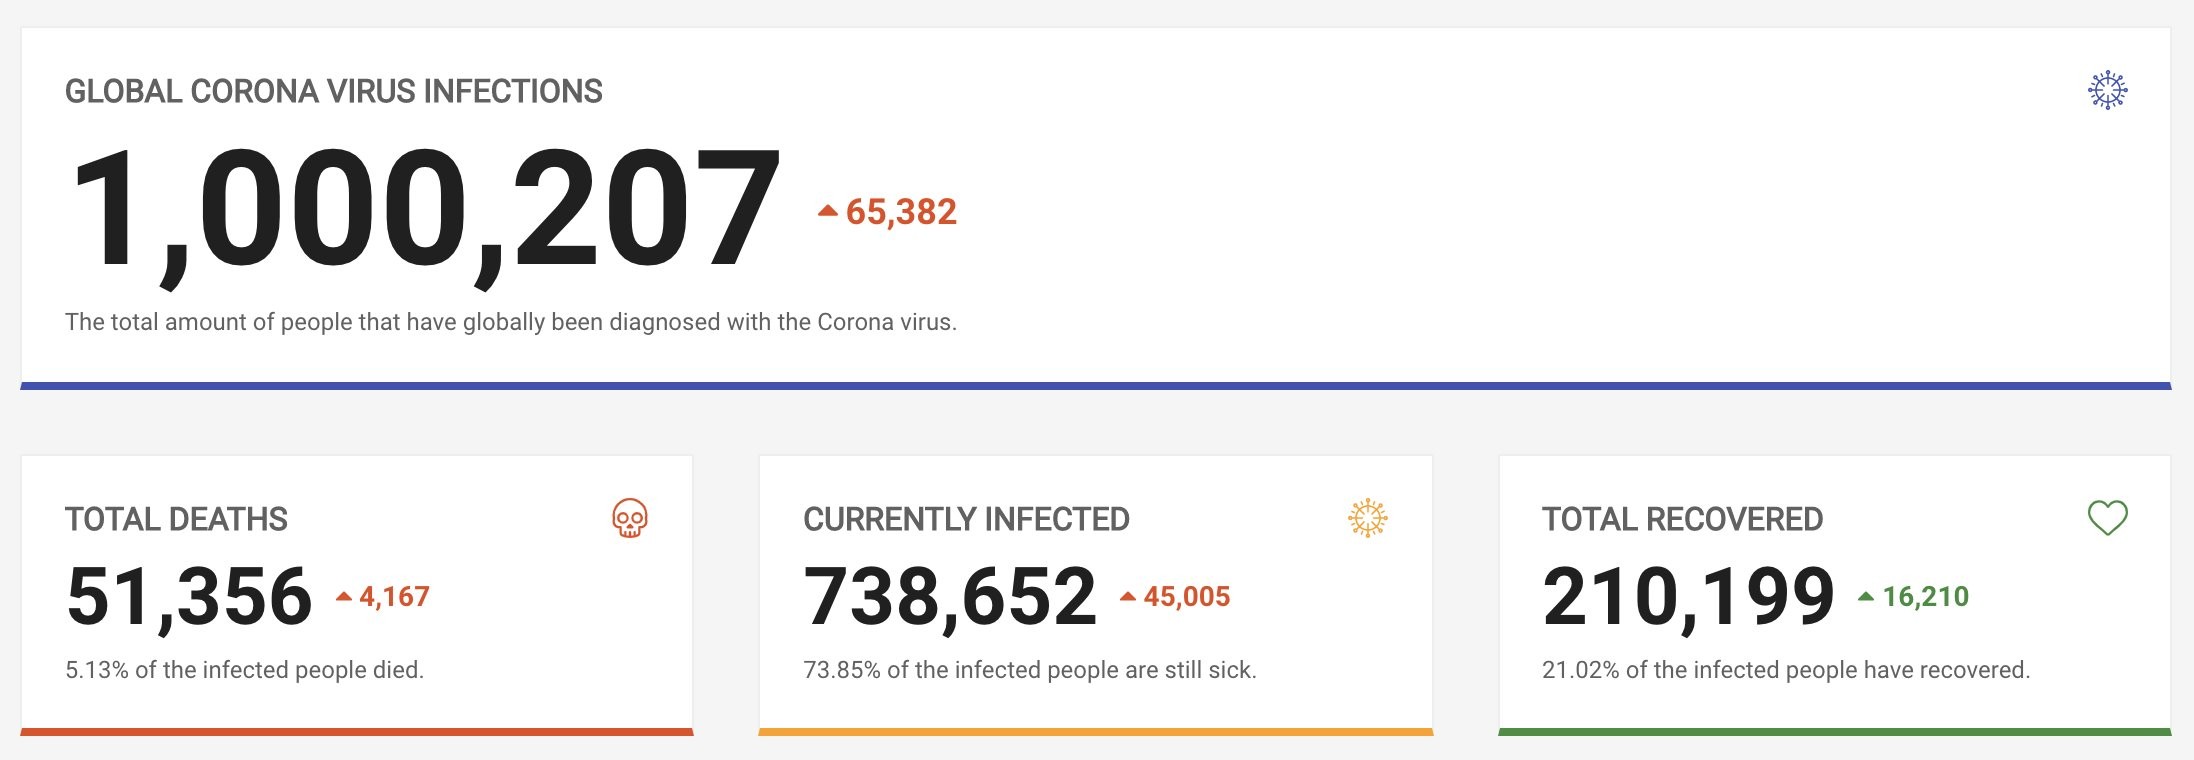Screen dimensions: 2194x760
Task: Click the Total Recovered heading
Action: (x=1682, y=519)
